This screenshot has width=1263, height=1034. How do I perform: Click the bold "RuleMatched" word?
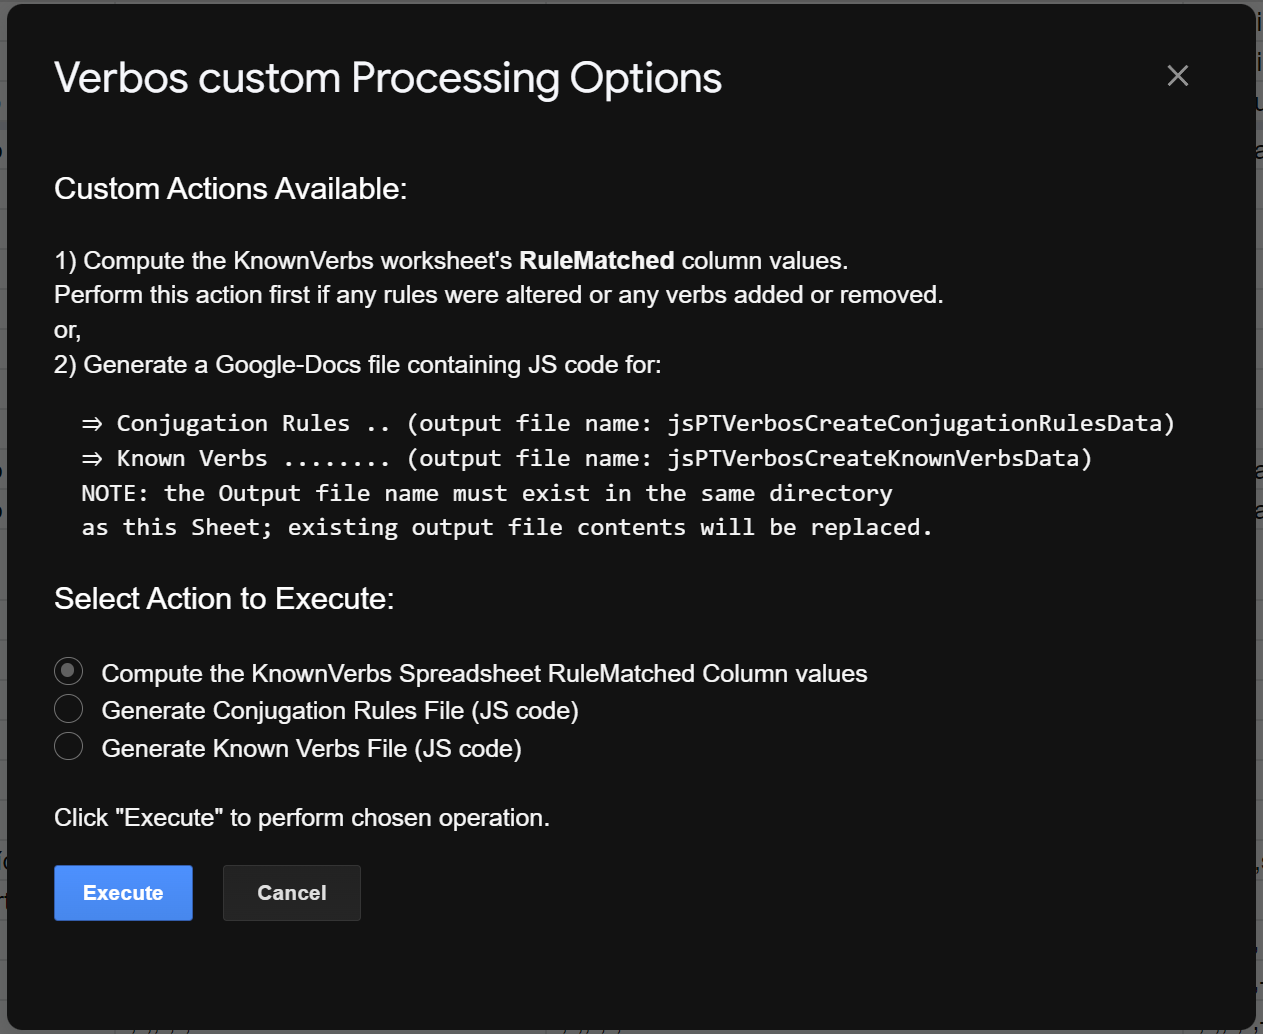point(597,261)
